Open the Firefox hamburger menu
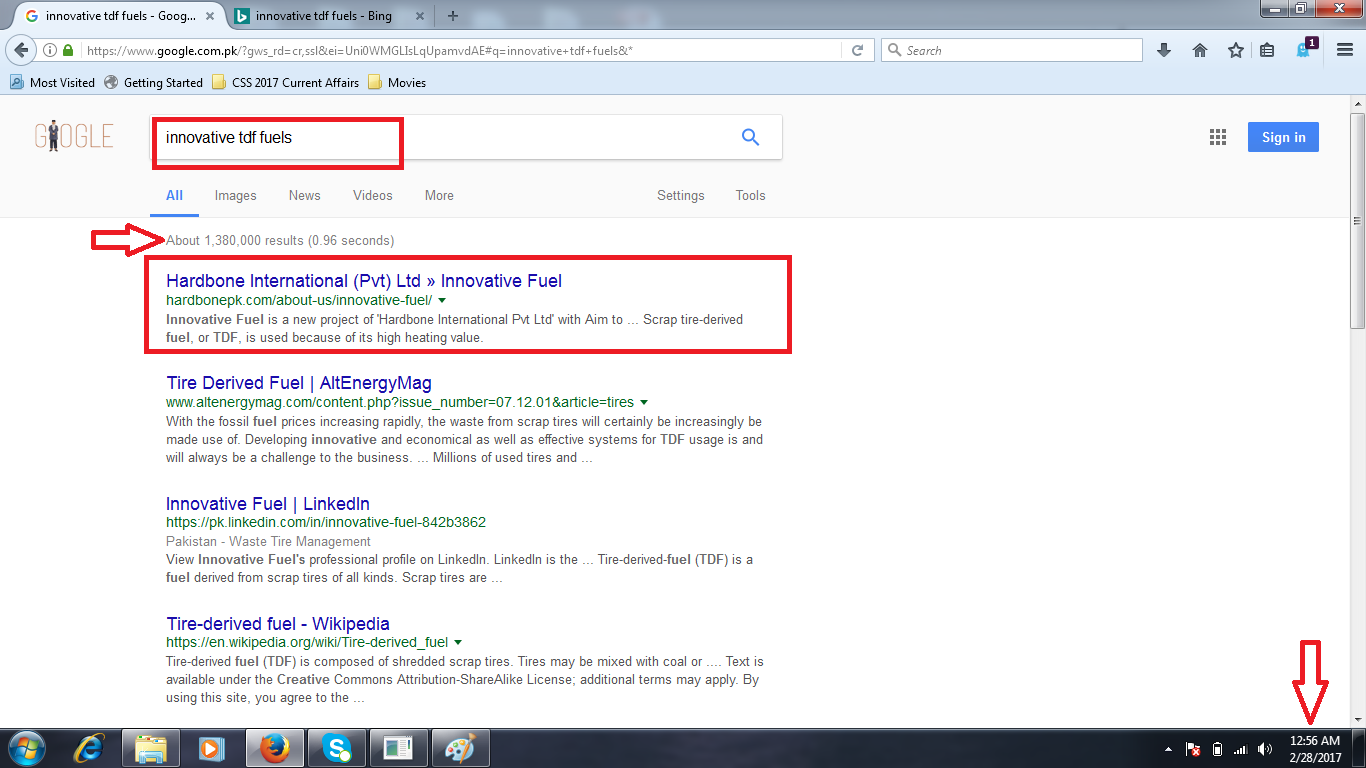 (1344, 50)
